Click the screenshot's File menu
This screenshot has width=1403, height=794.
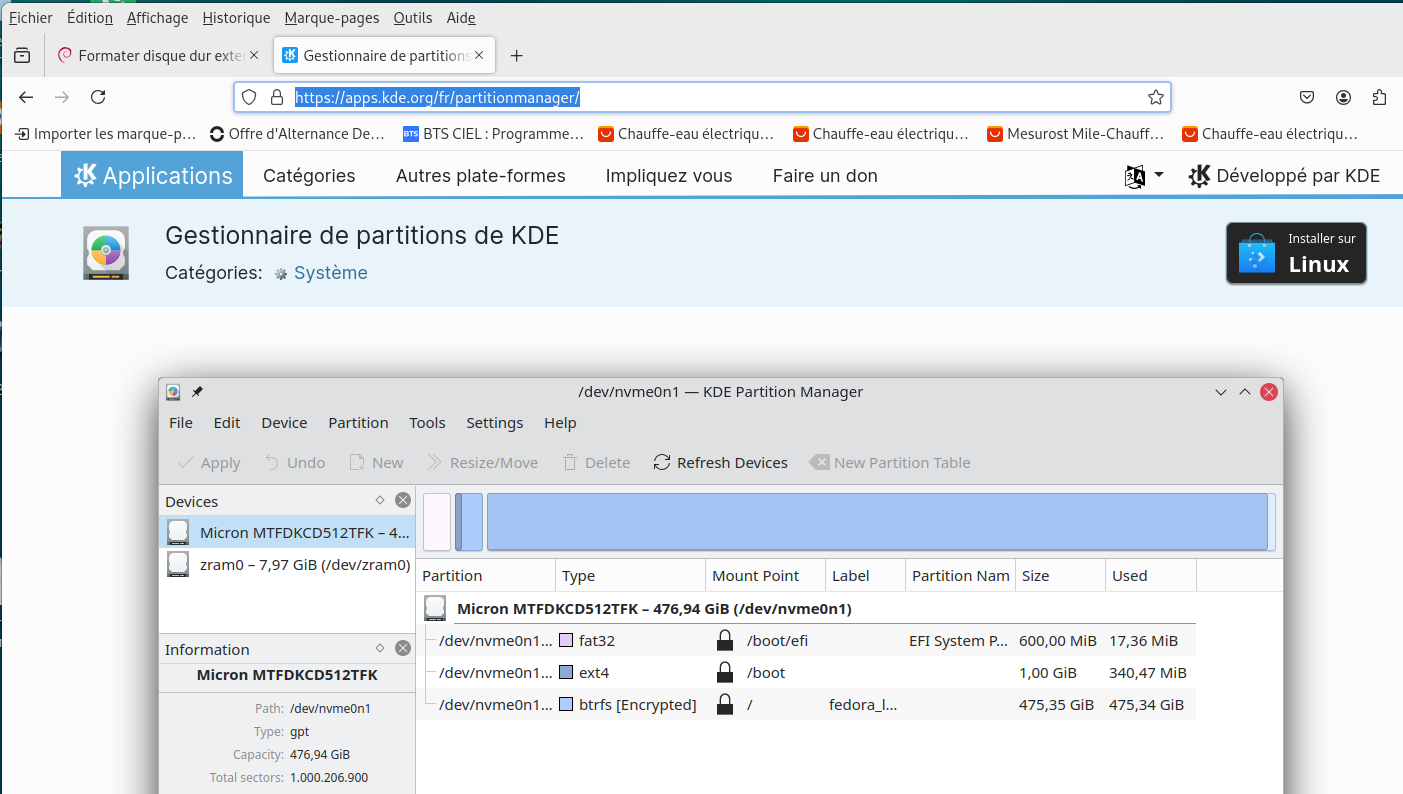coord(181,423)
